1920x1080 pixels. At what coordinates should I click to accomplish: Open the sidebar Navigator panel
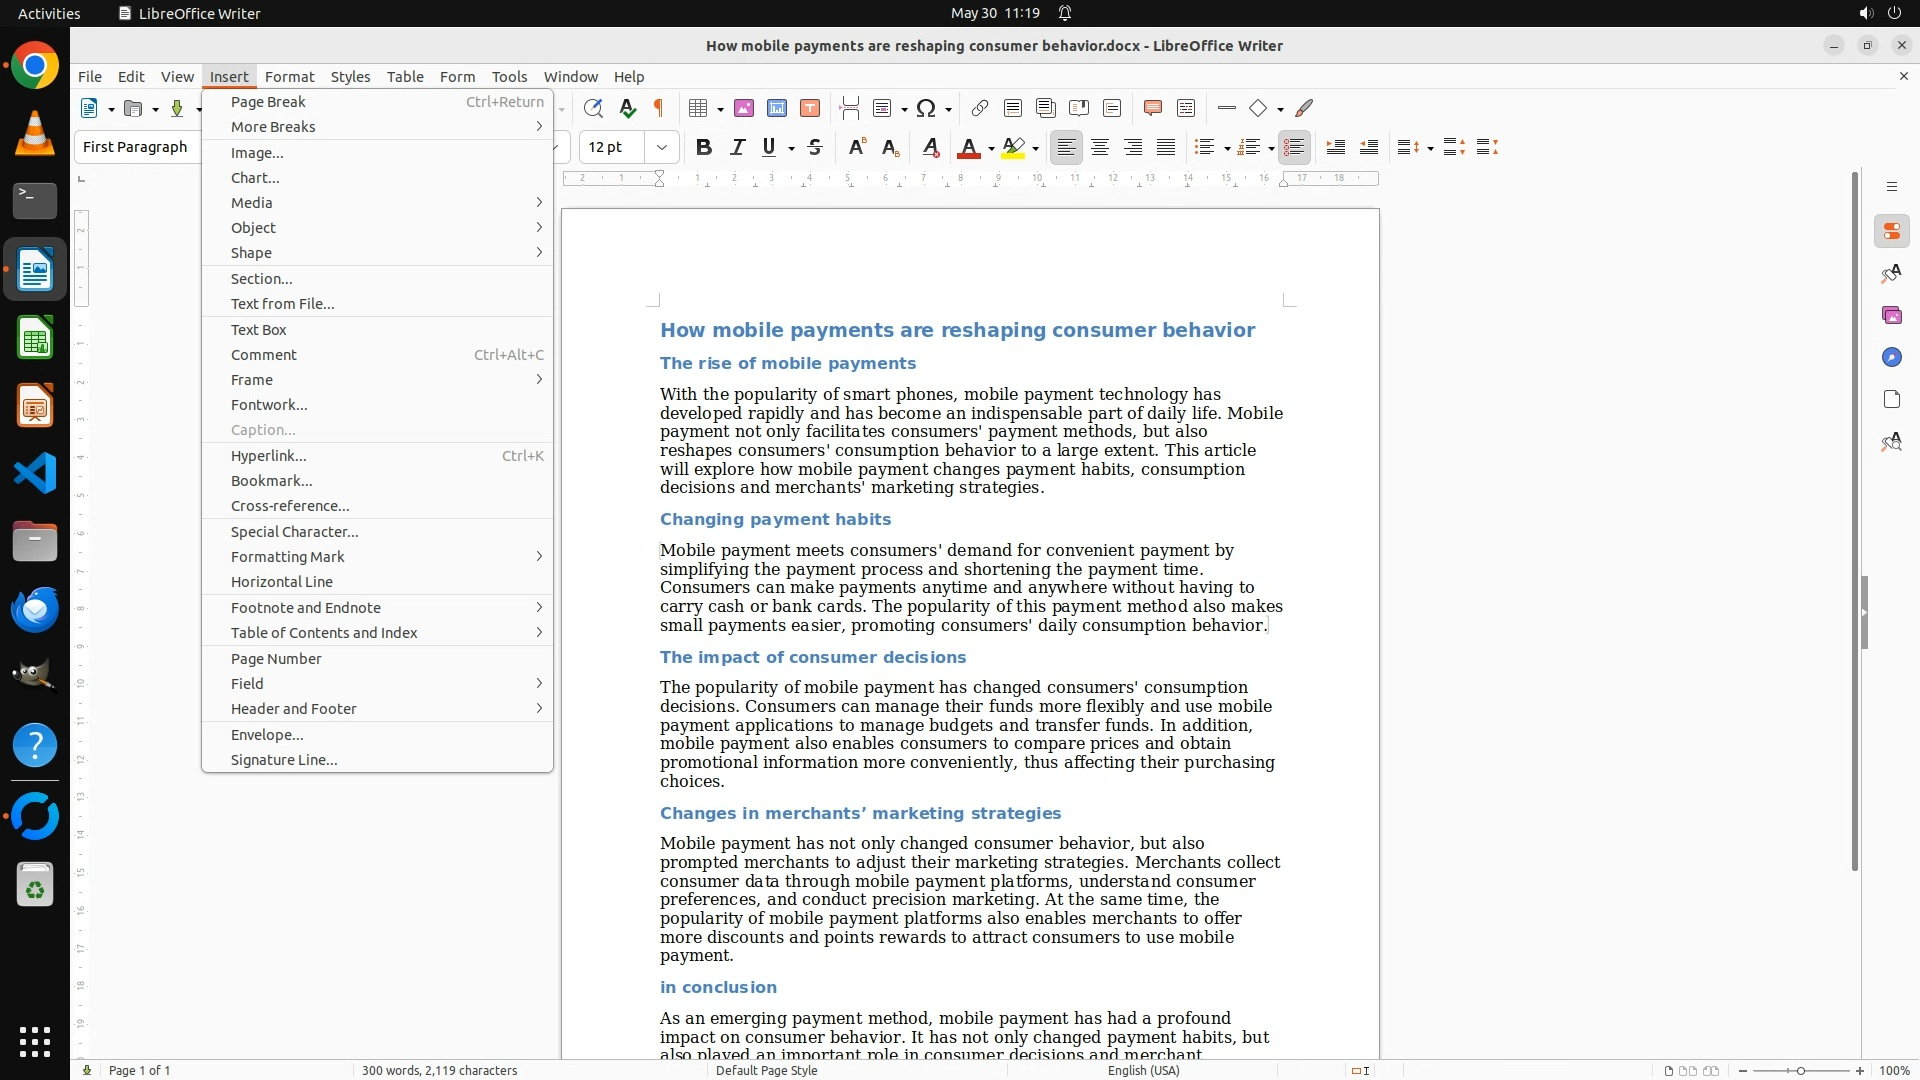pos(1891,358)
